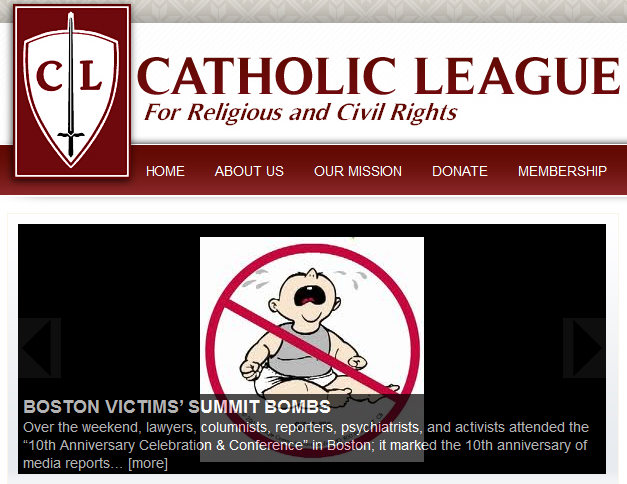This screenshot has height=484, width=627.
Task: Click the slide caption paragraph text
Action: click(306, 445)
